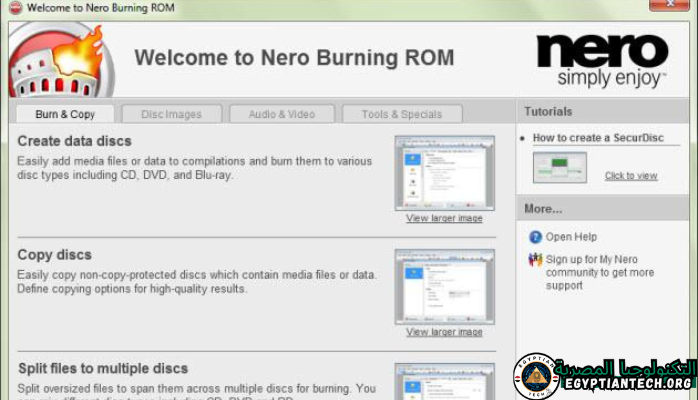This screenshot has height=400, width=698.
Task: View larger image for Copy discs
Action: [x=444, y=332]
